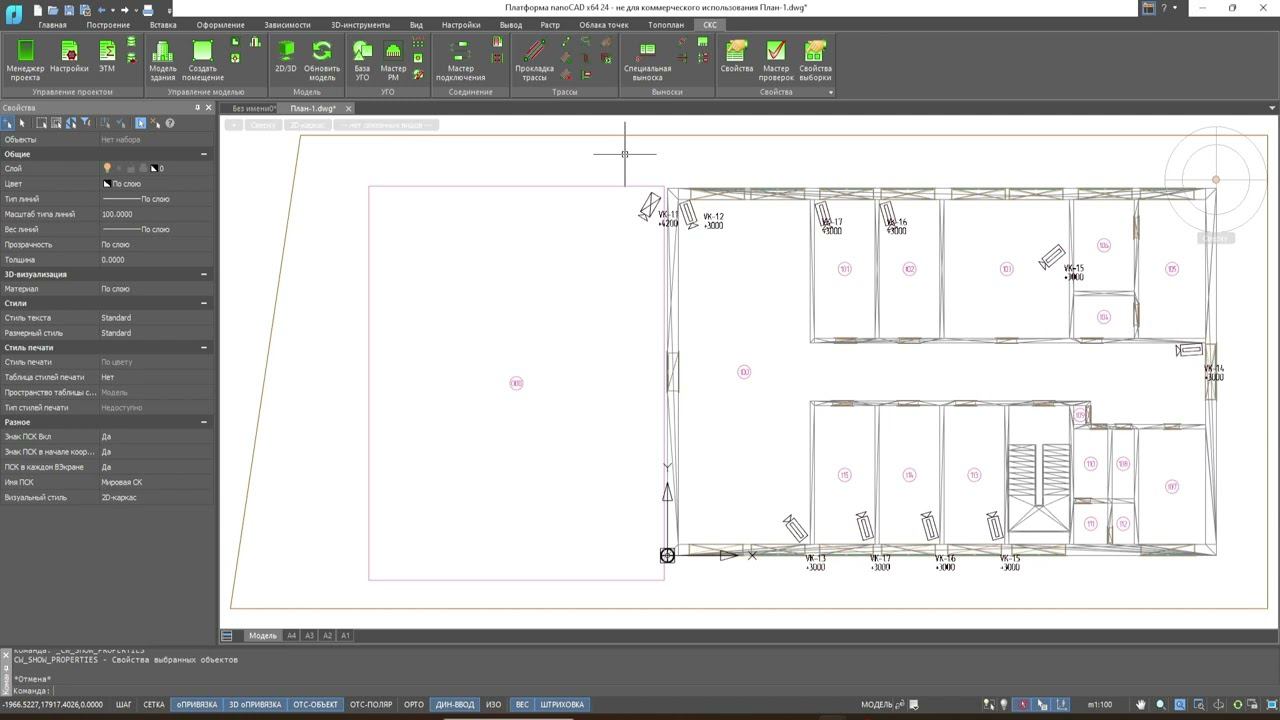Open Модель здания tool
The image size is (1280, 720).
point(163,60)
